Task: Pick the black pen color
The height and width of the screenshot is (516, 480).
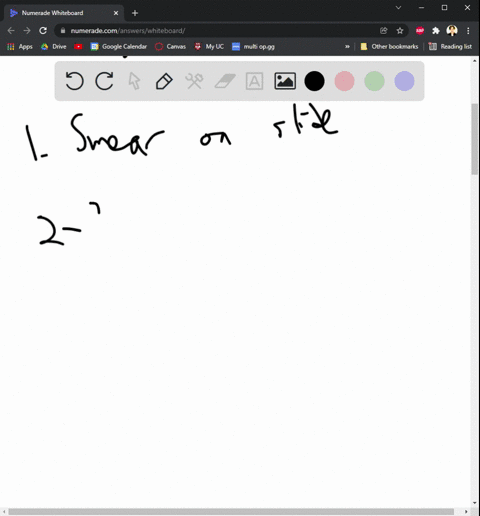Action: coord(314,81)
